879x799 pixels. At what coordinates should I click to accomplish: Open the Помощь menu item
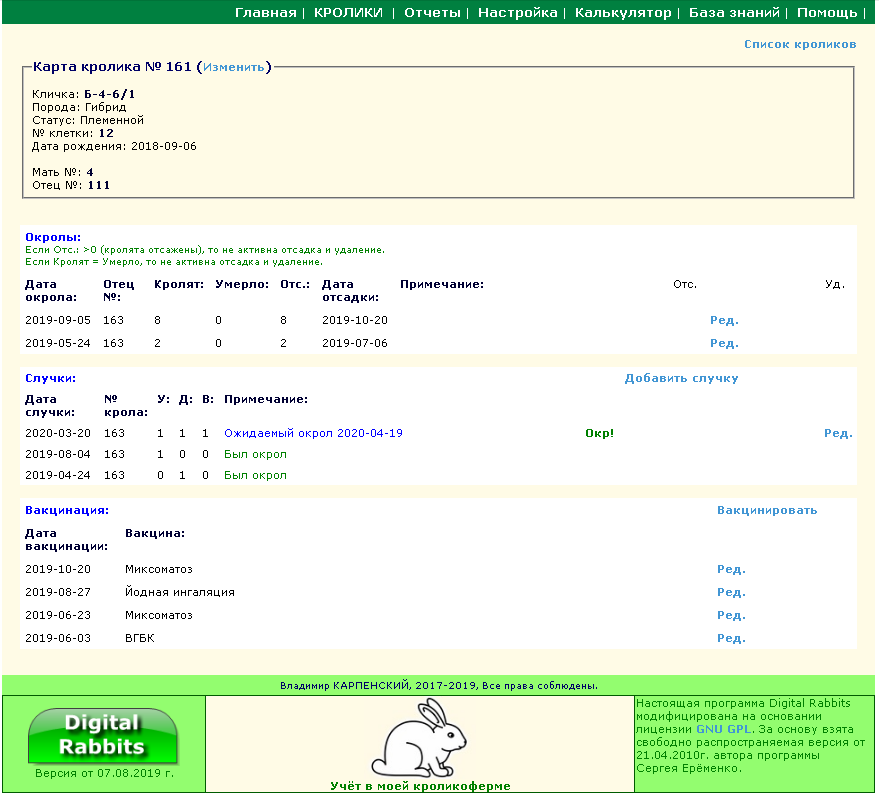point(827,12)
